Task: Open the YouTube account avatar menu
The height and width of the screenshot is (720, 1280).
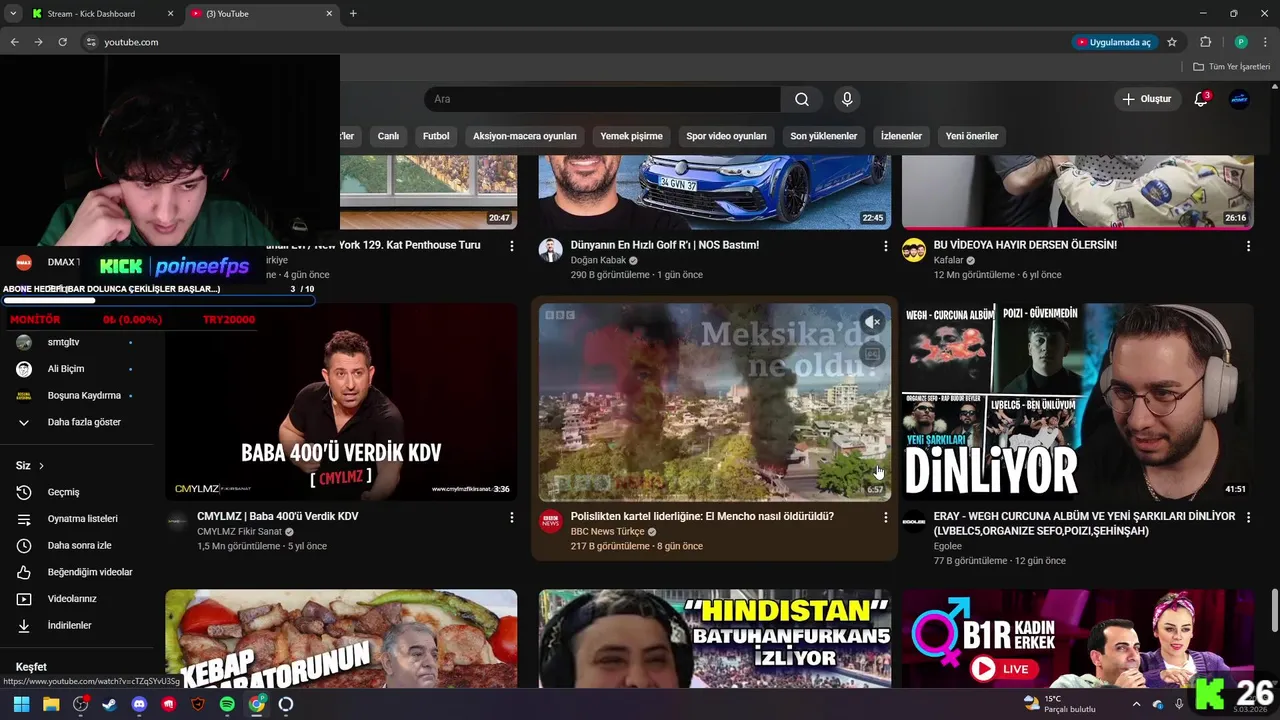Action: (1239, 99)
